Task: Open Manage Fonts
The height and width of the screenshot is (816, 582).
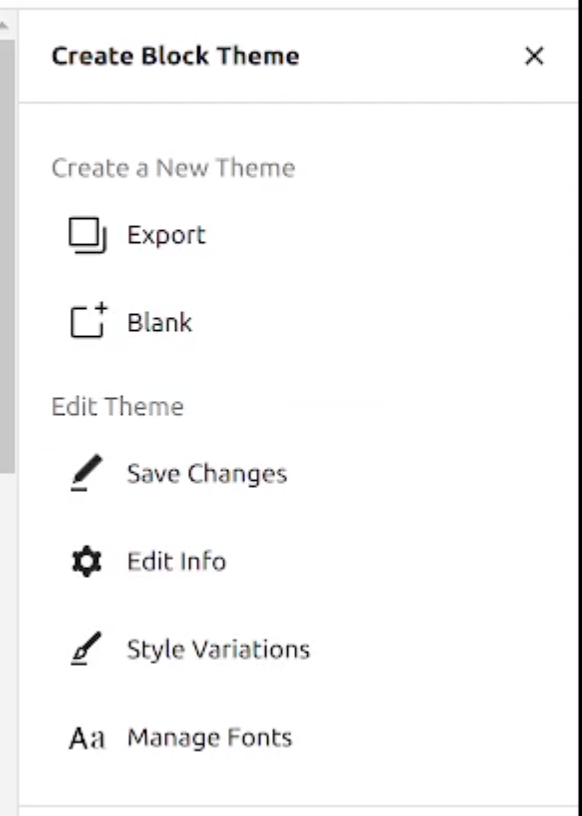Action: click(209, 737)
